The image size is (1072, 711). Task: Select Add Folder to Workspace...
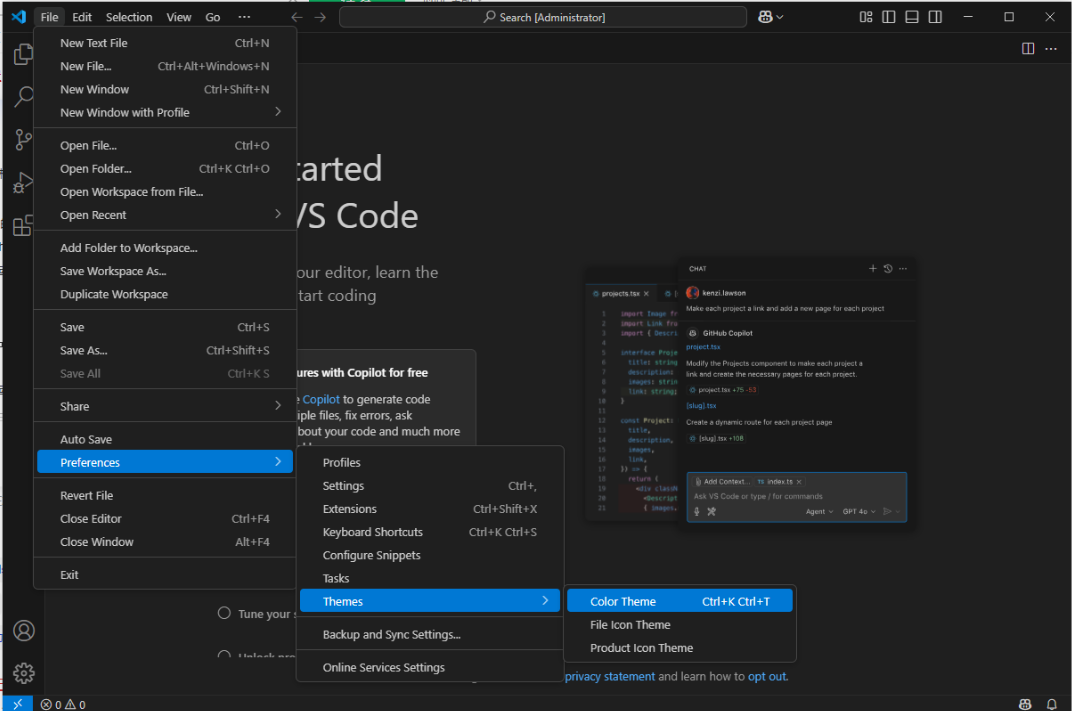pyautogui.click(x=165, y=248)
